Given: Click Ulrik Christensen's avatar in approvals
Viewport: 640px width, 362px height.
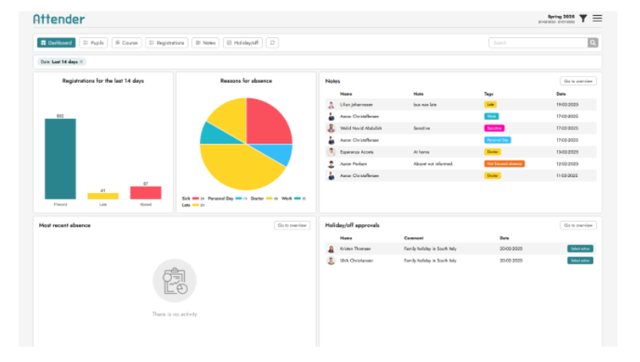Looking at the screenshot, I should pos(331,261).
